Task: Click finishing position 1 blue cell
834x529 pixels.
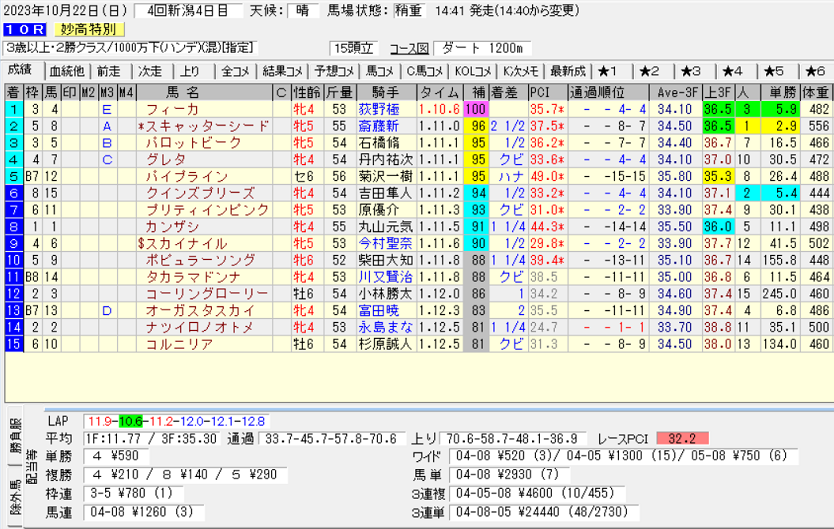Action: coord(13,109)
